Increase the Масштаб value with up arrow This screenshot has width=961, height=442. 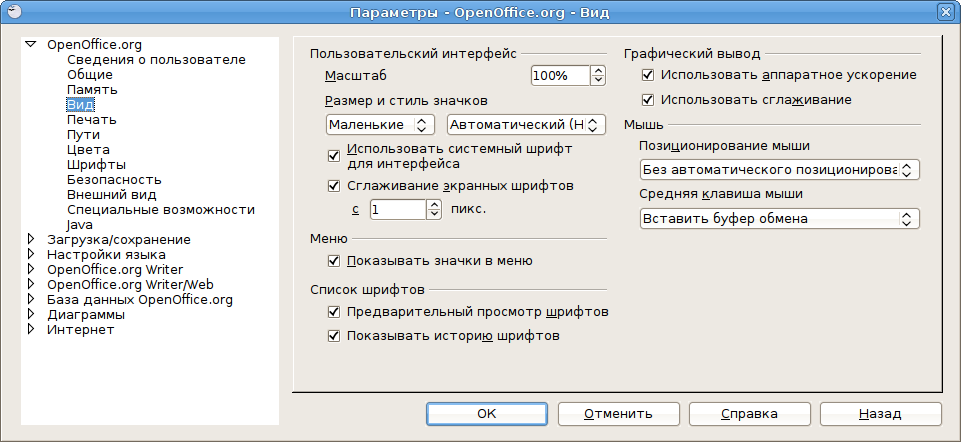(x=598, y=71)
